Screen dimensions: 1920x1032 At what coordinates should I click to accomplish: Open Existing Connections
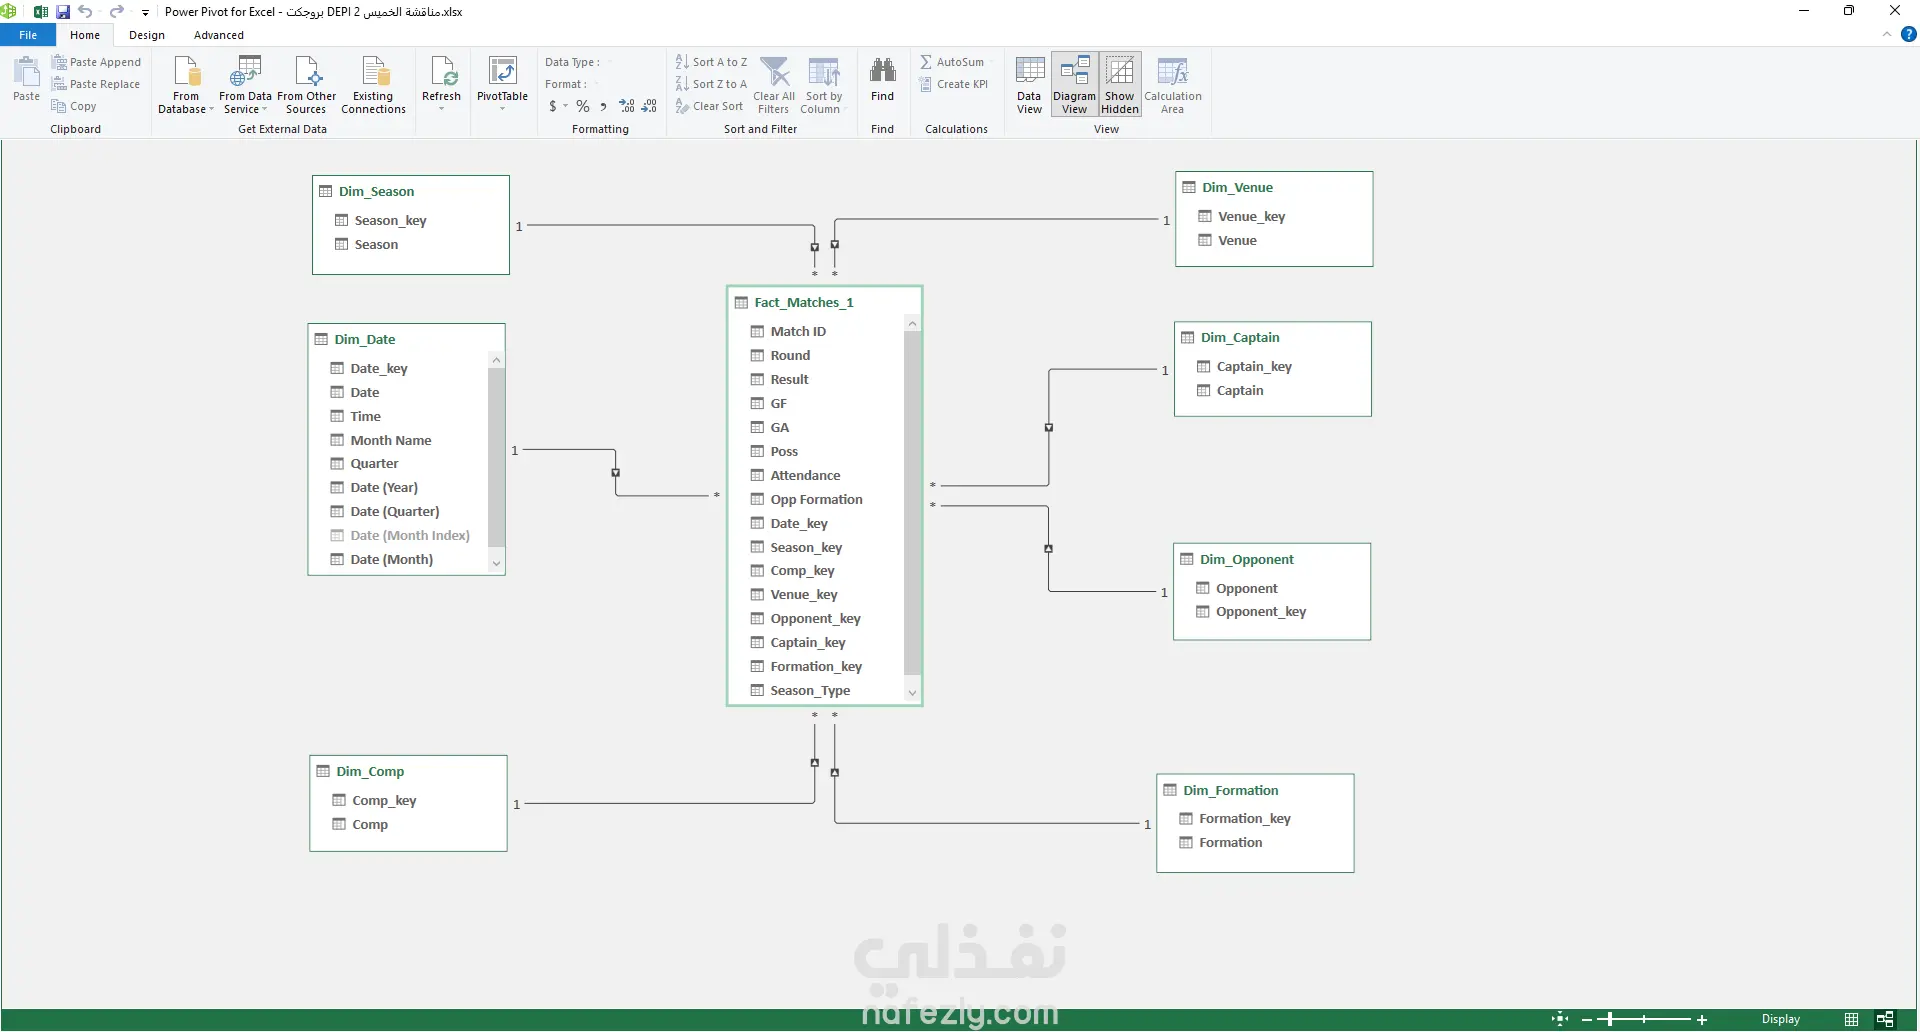373,85
